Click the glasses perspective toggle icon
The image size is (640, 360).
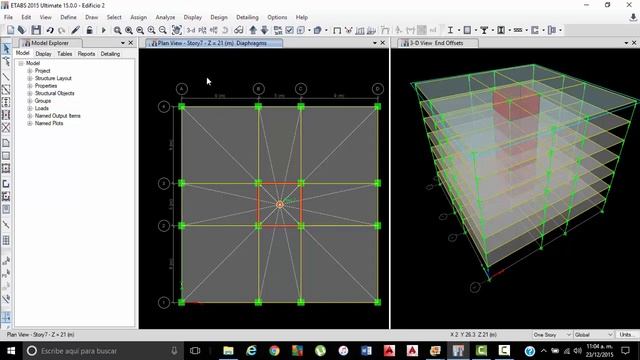point(239,30)
